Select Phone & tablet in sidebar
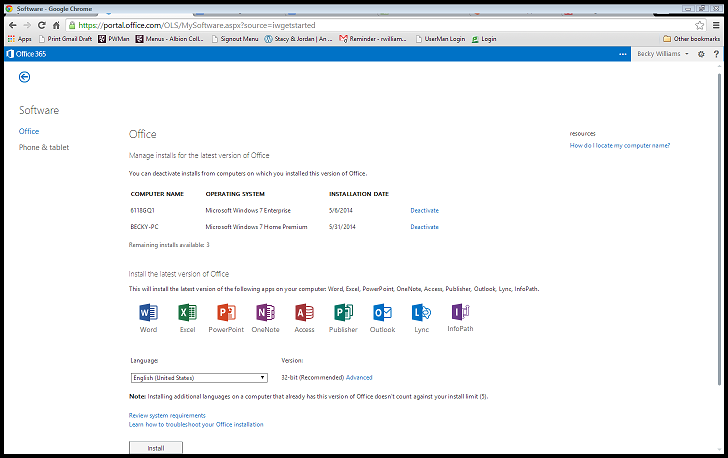728x458 pixels. [44, 148]
